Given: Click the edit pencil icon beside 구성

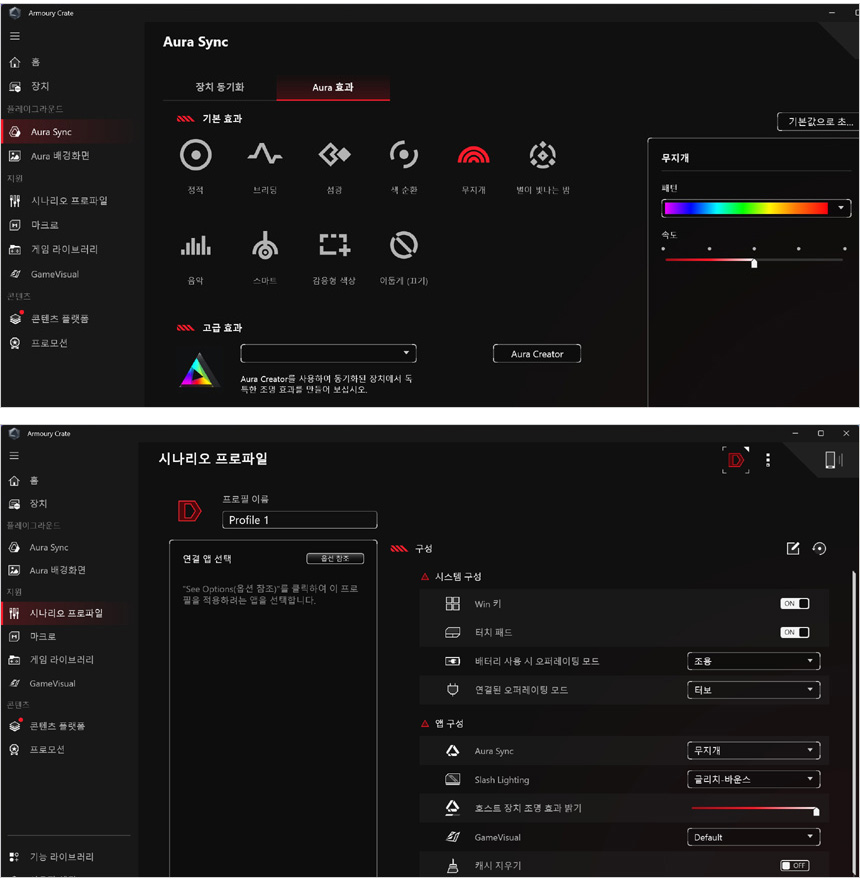Looking at the screenshot, I should (793, 548).
